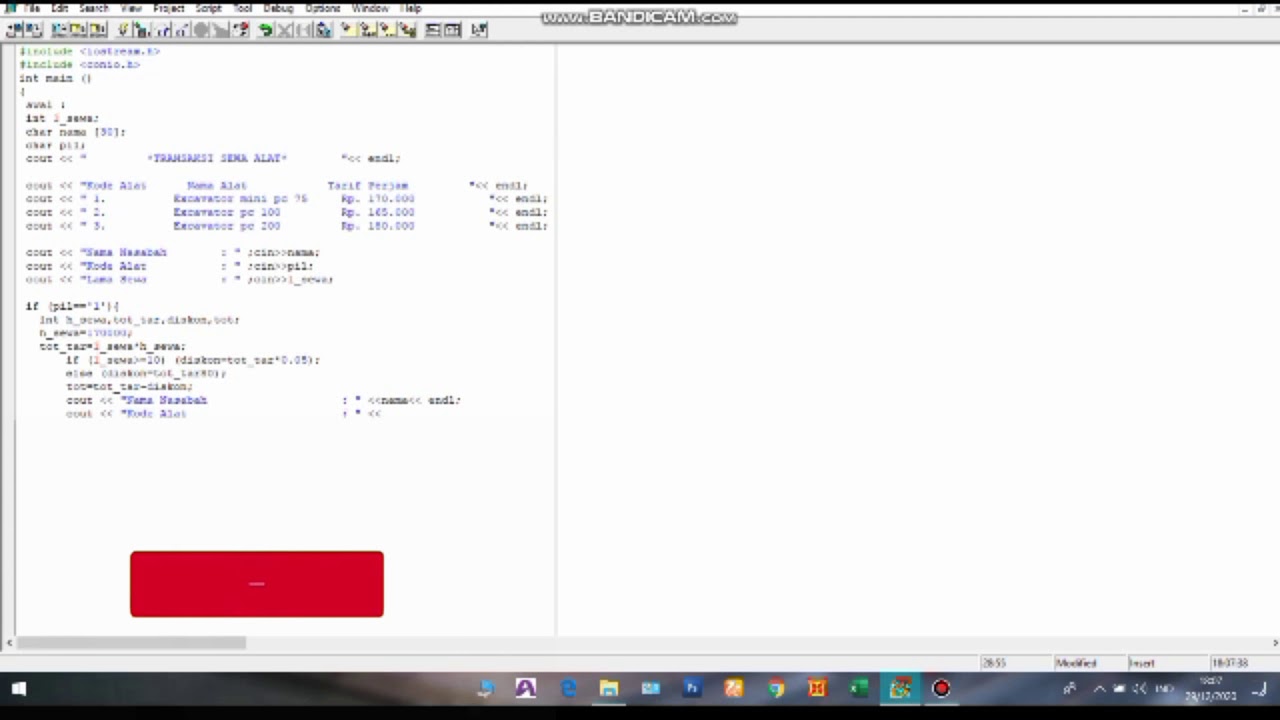This screenshot has width=1280, height=720.
Task: Click the "Excavator pc 100" code line
Action: click(287, 212)
